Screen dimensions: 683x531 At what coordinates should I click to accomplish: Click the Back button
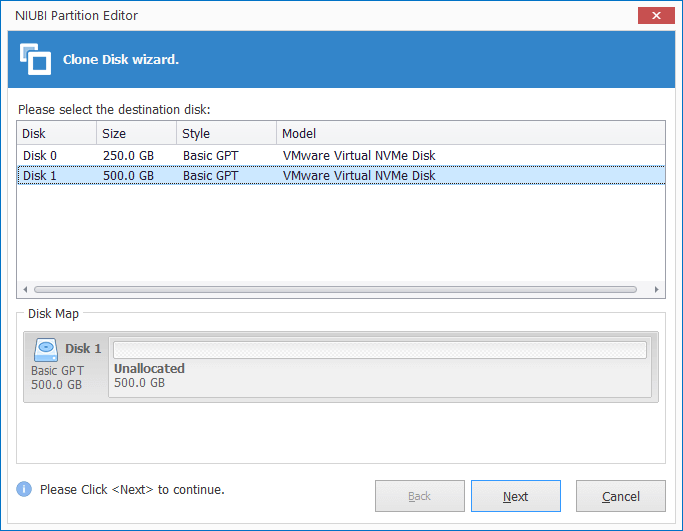click(419, 496)
